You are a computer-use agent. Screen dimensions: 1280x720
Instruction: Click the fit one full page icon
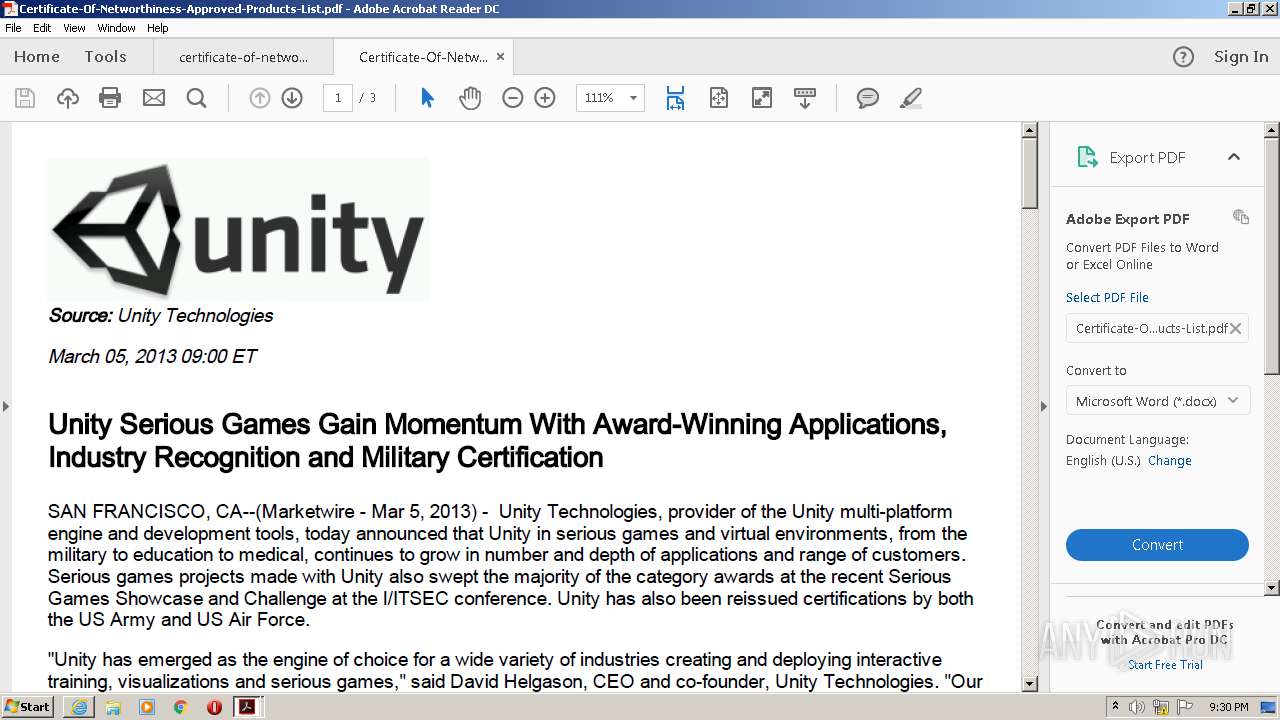pyautogui.click(x=718, y=98)
